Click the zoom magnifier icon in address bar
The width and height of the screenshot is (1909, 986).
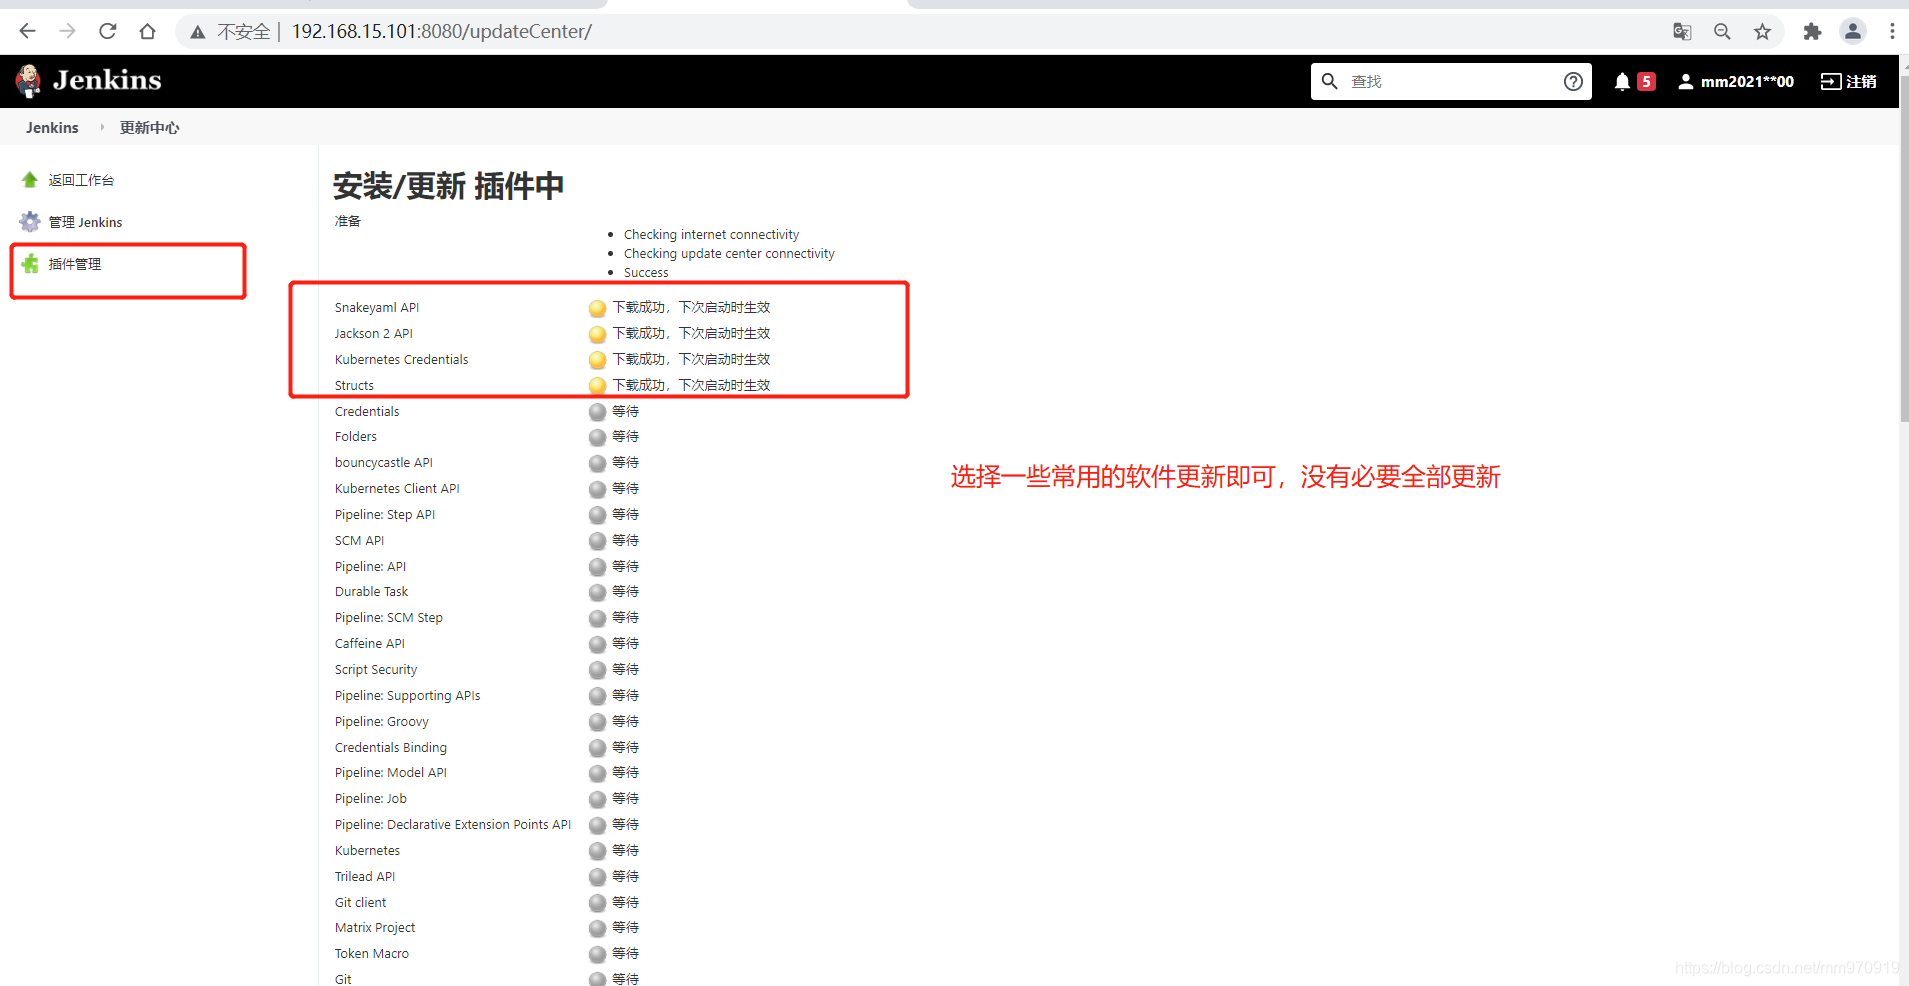point(1722,31)
